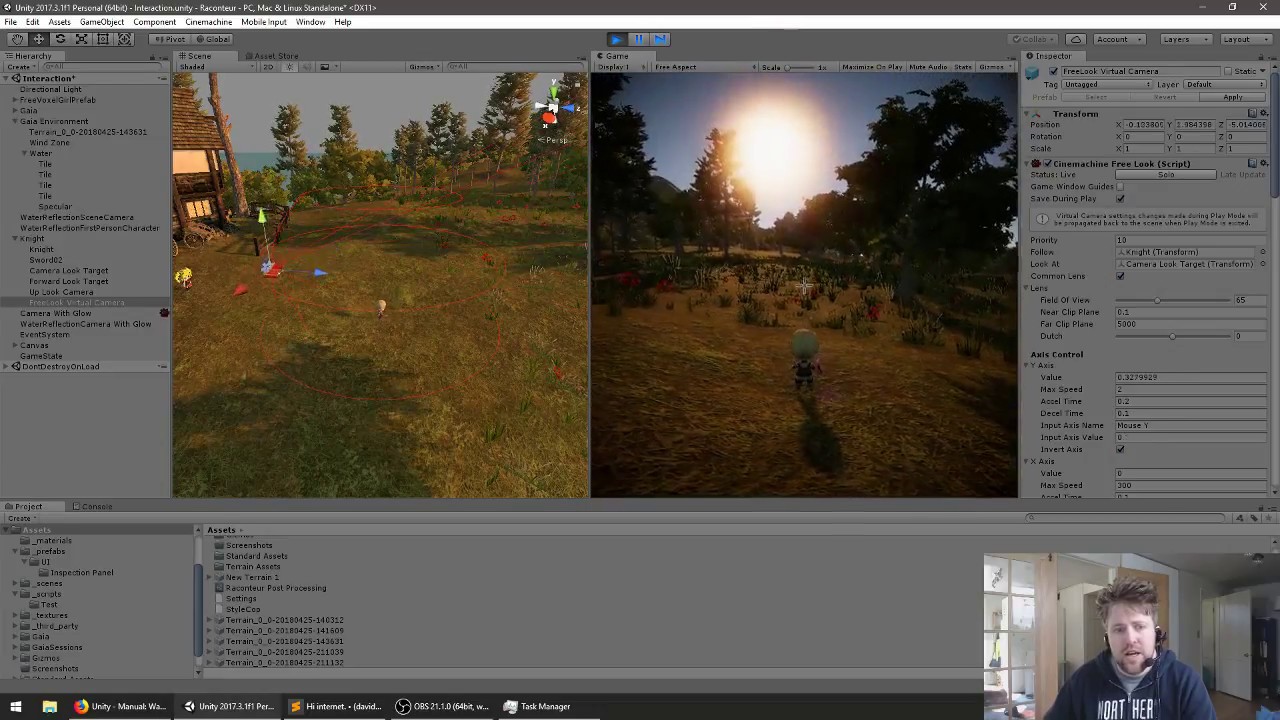Toggle the Global handle rotation button
1280x720 pixels.
212,39
